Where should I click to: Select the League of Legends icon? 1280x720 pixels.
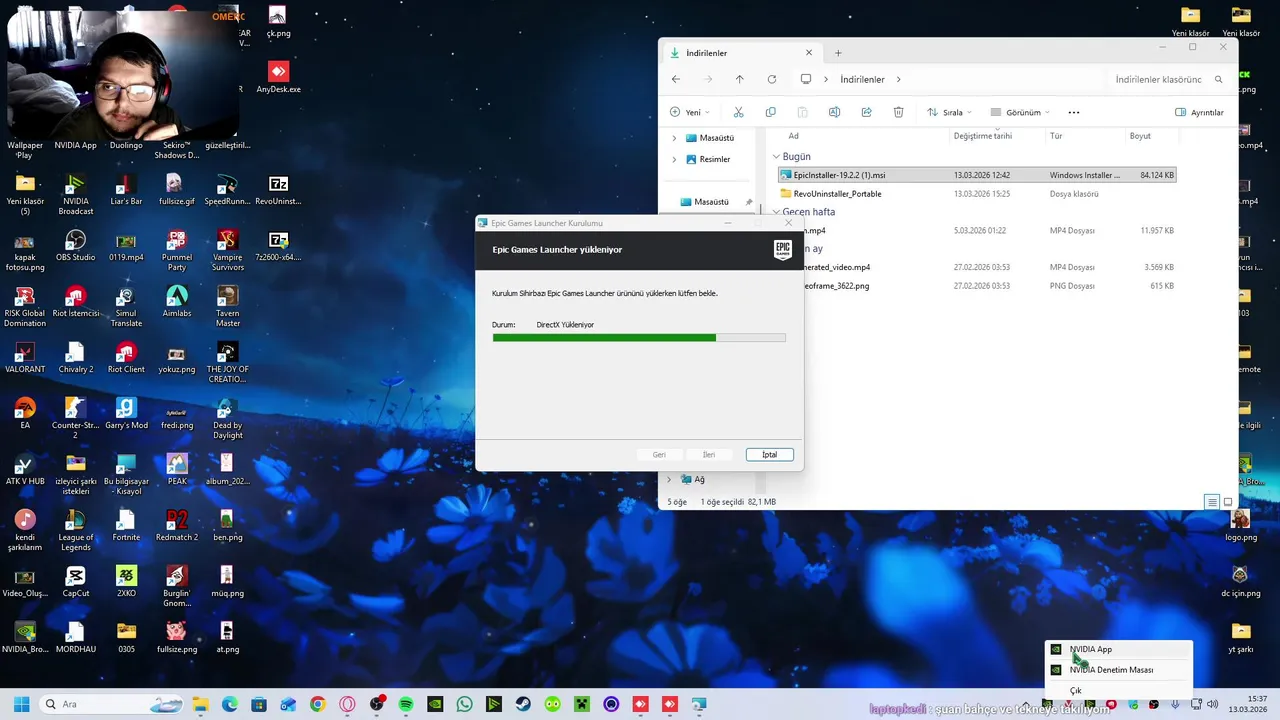click(76, 530)
